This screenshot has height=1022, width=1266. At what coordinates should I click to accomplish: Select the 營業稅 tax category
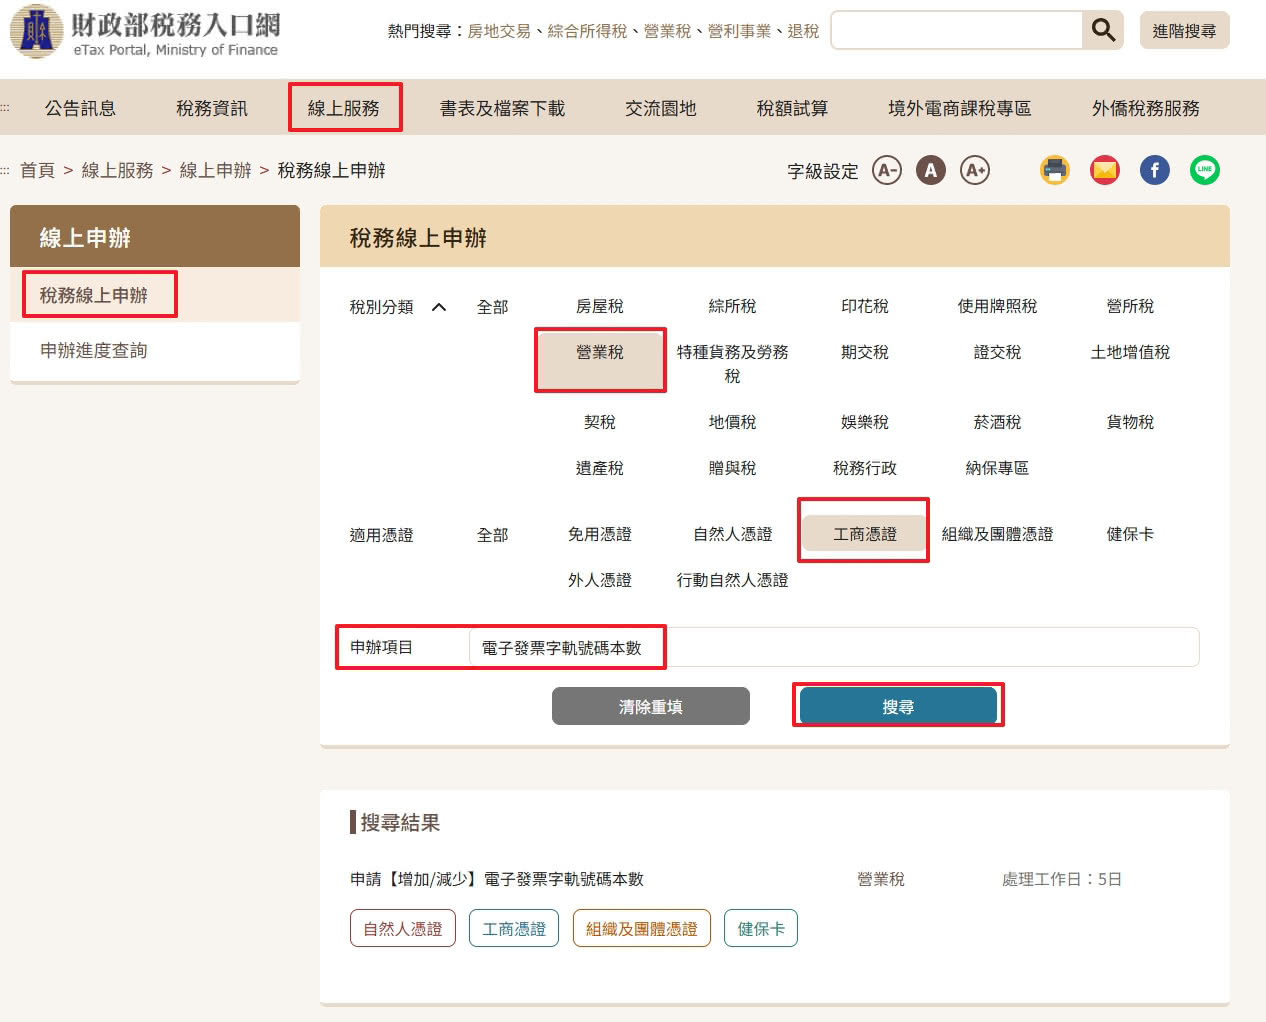[x=600, y=353]
